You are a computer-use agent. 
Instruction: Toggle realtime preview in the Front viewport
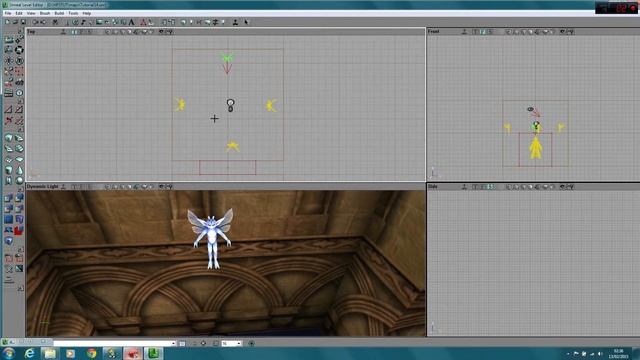click(x=464, y=31)
